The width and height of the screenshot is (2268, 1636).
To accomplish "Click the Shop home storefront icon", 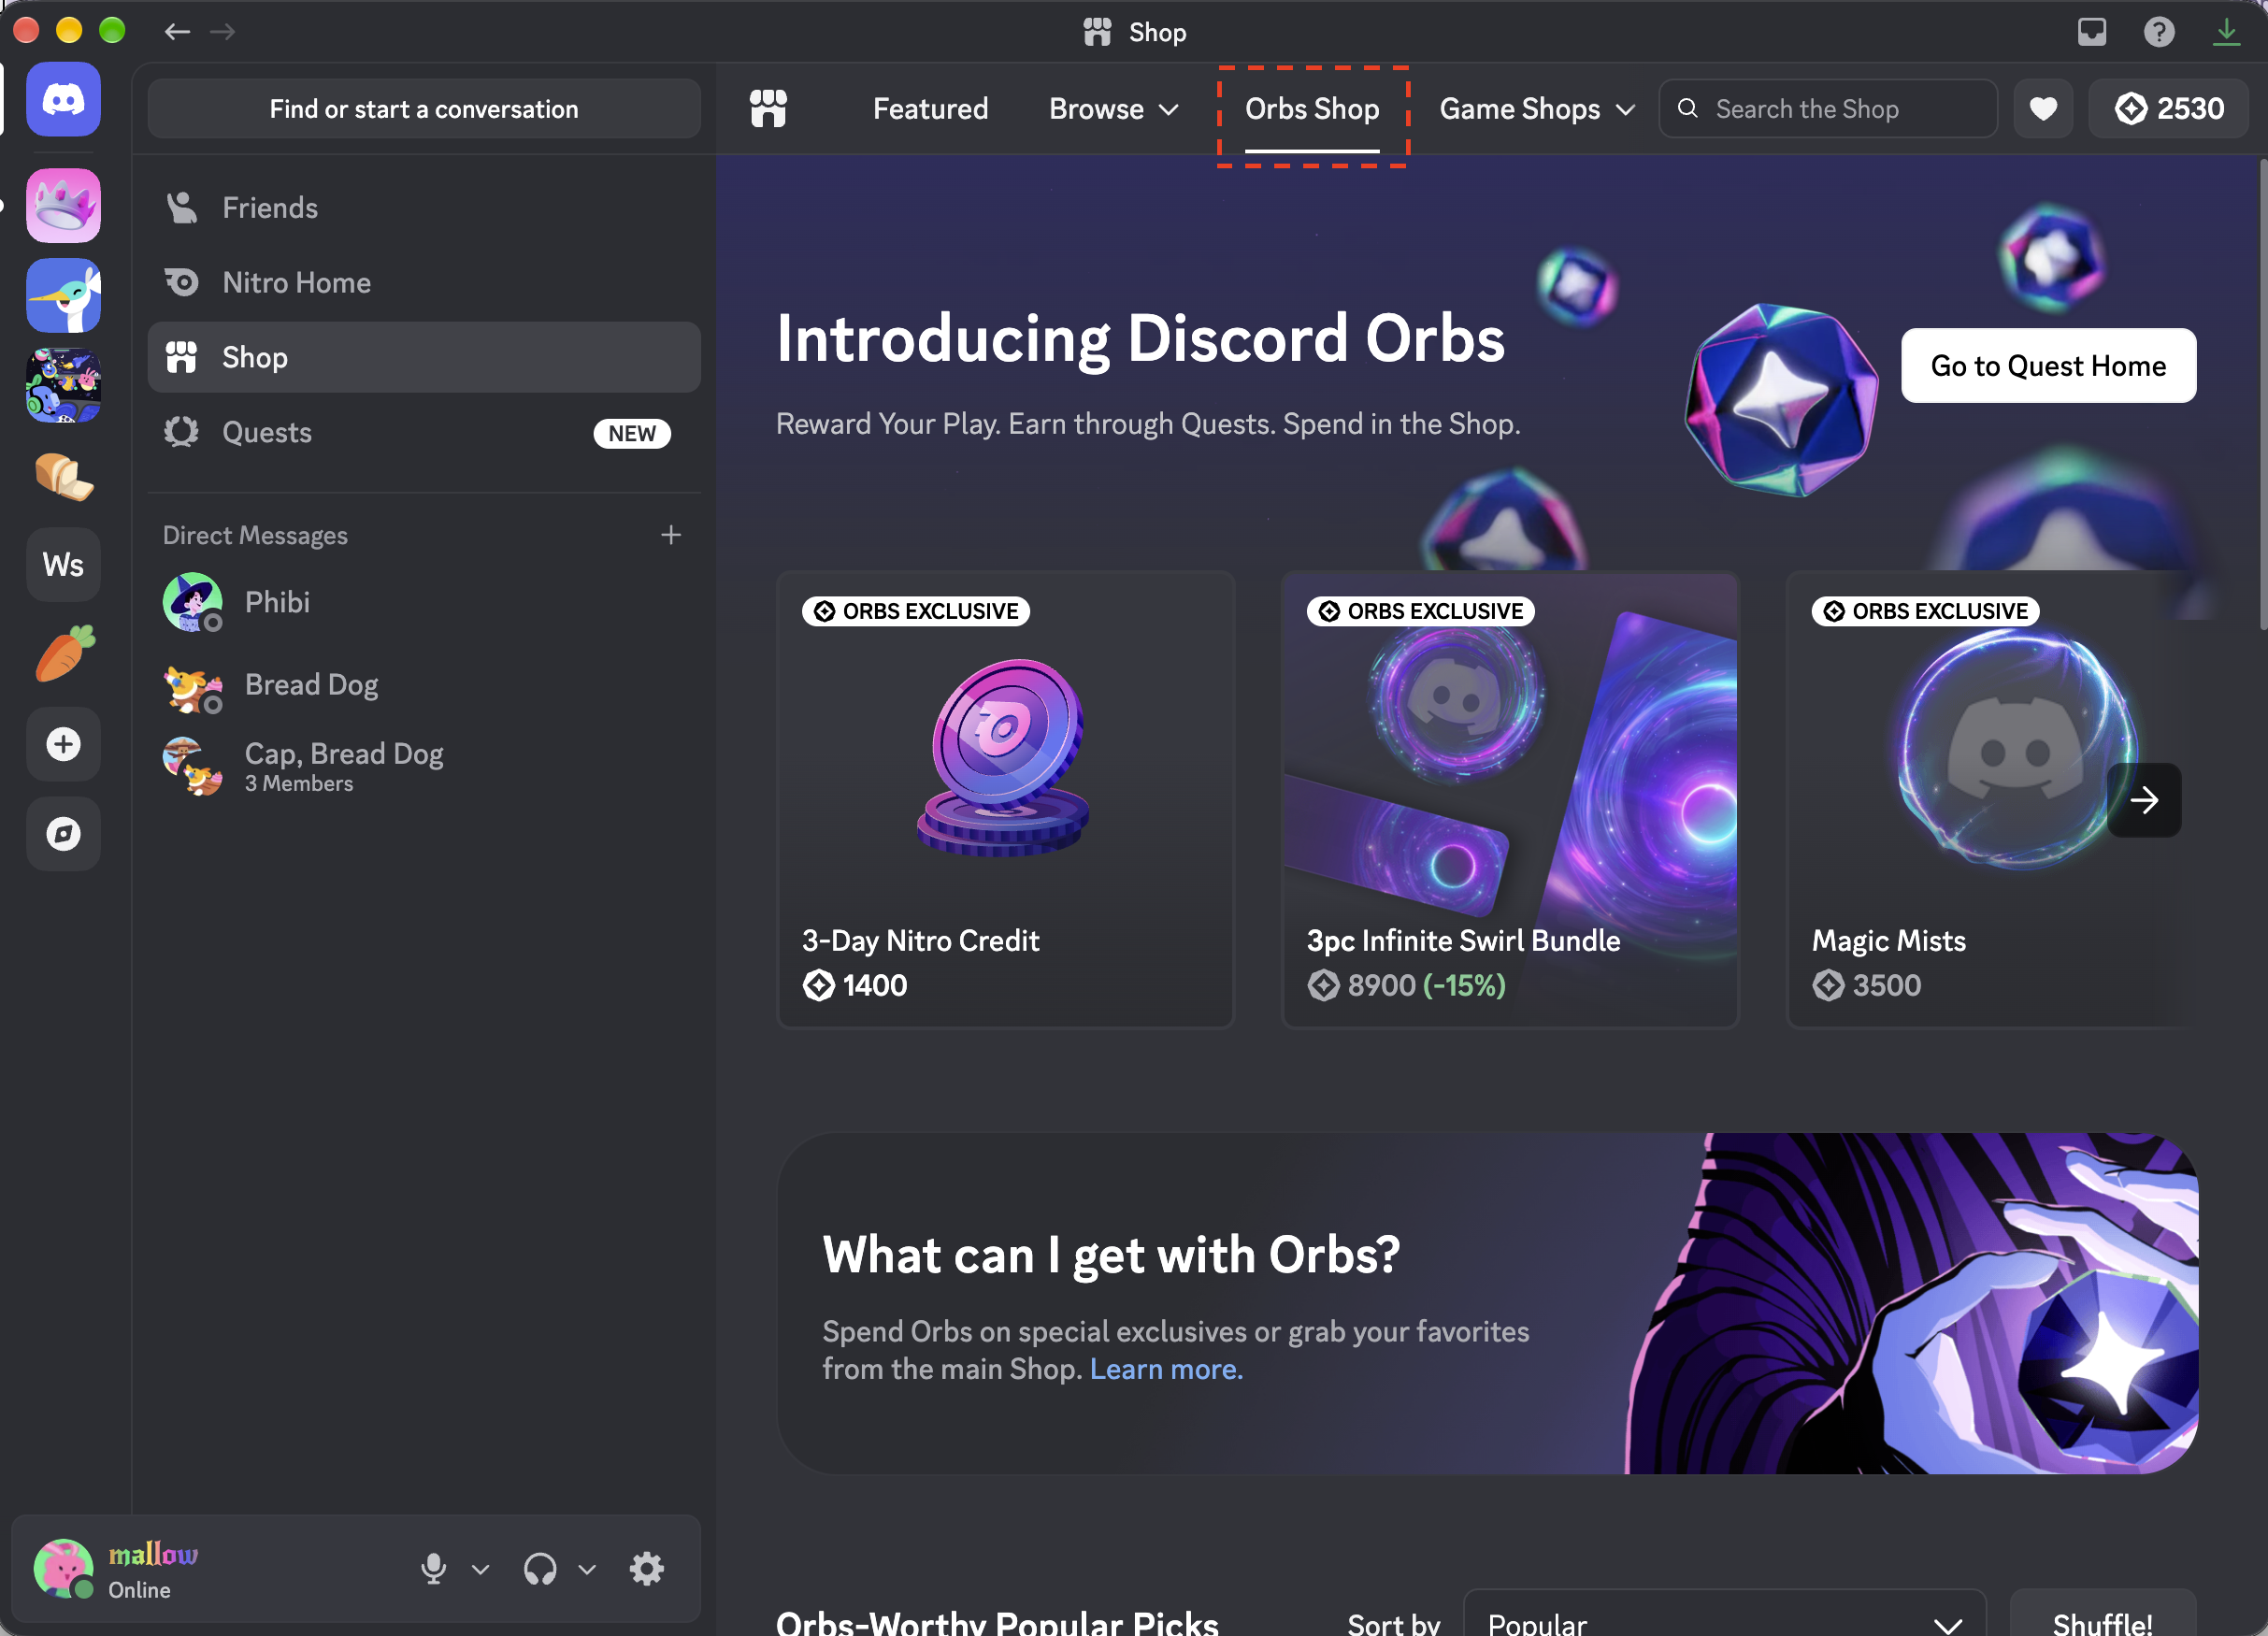I will 768,108.
